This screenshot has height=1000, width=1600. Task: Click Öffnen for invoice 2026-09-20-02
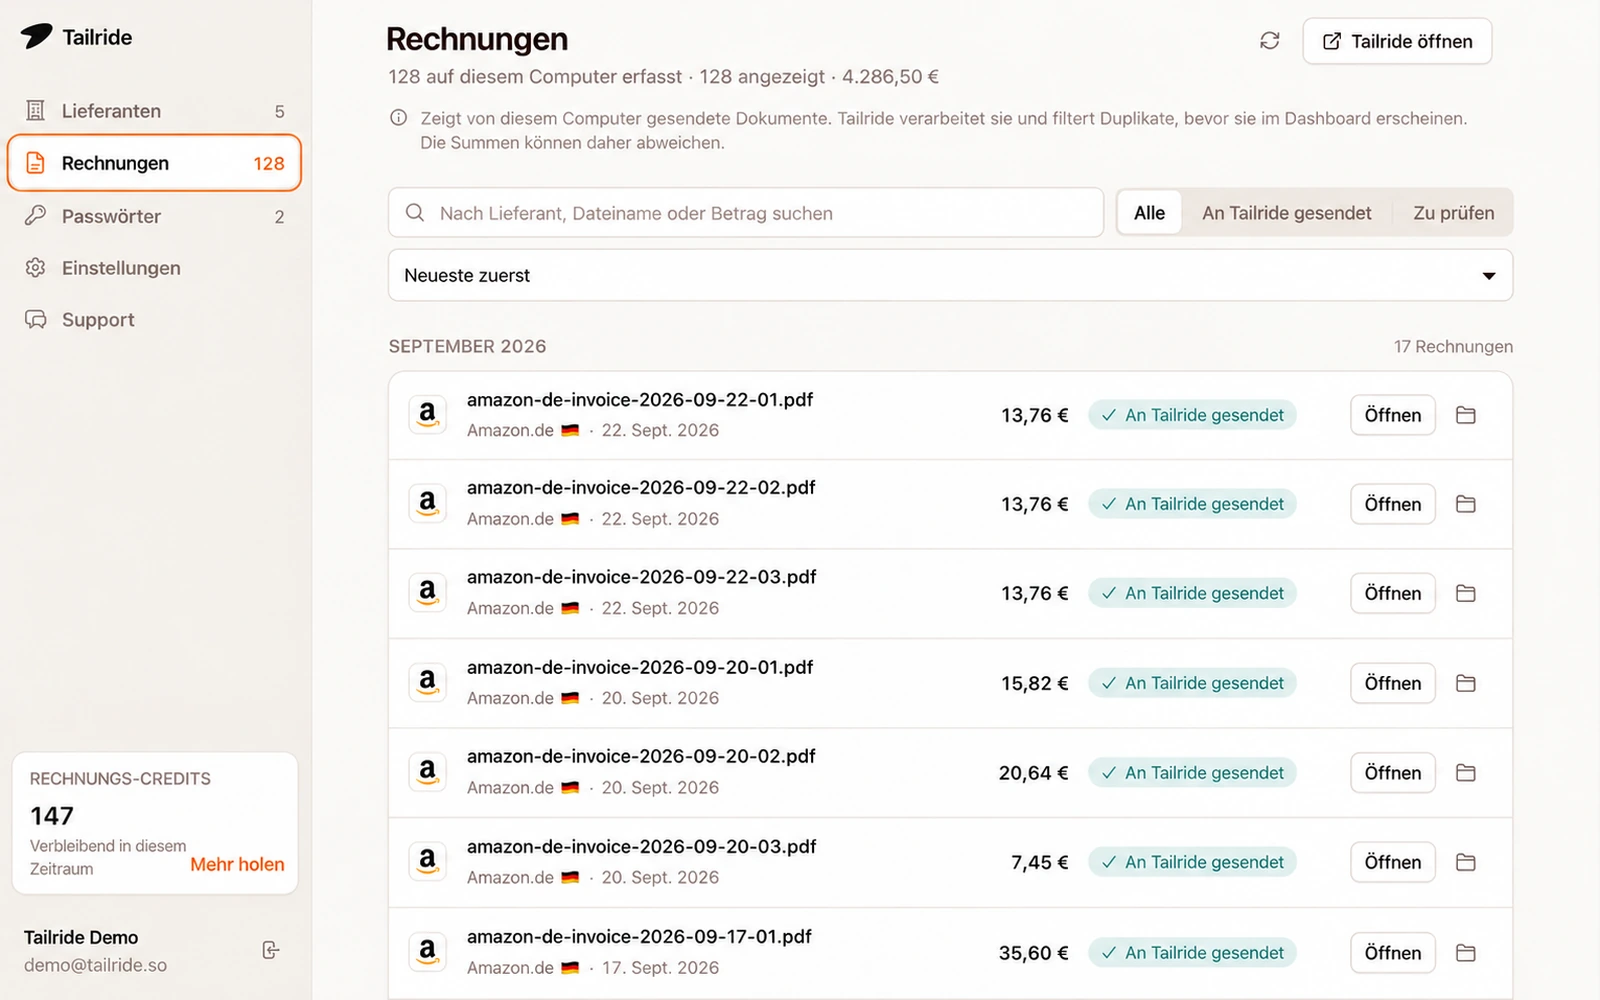(1393, 772)
